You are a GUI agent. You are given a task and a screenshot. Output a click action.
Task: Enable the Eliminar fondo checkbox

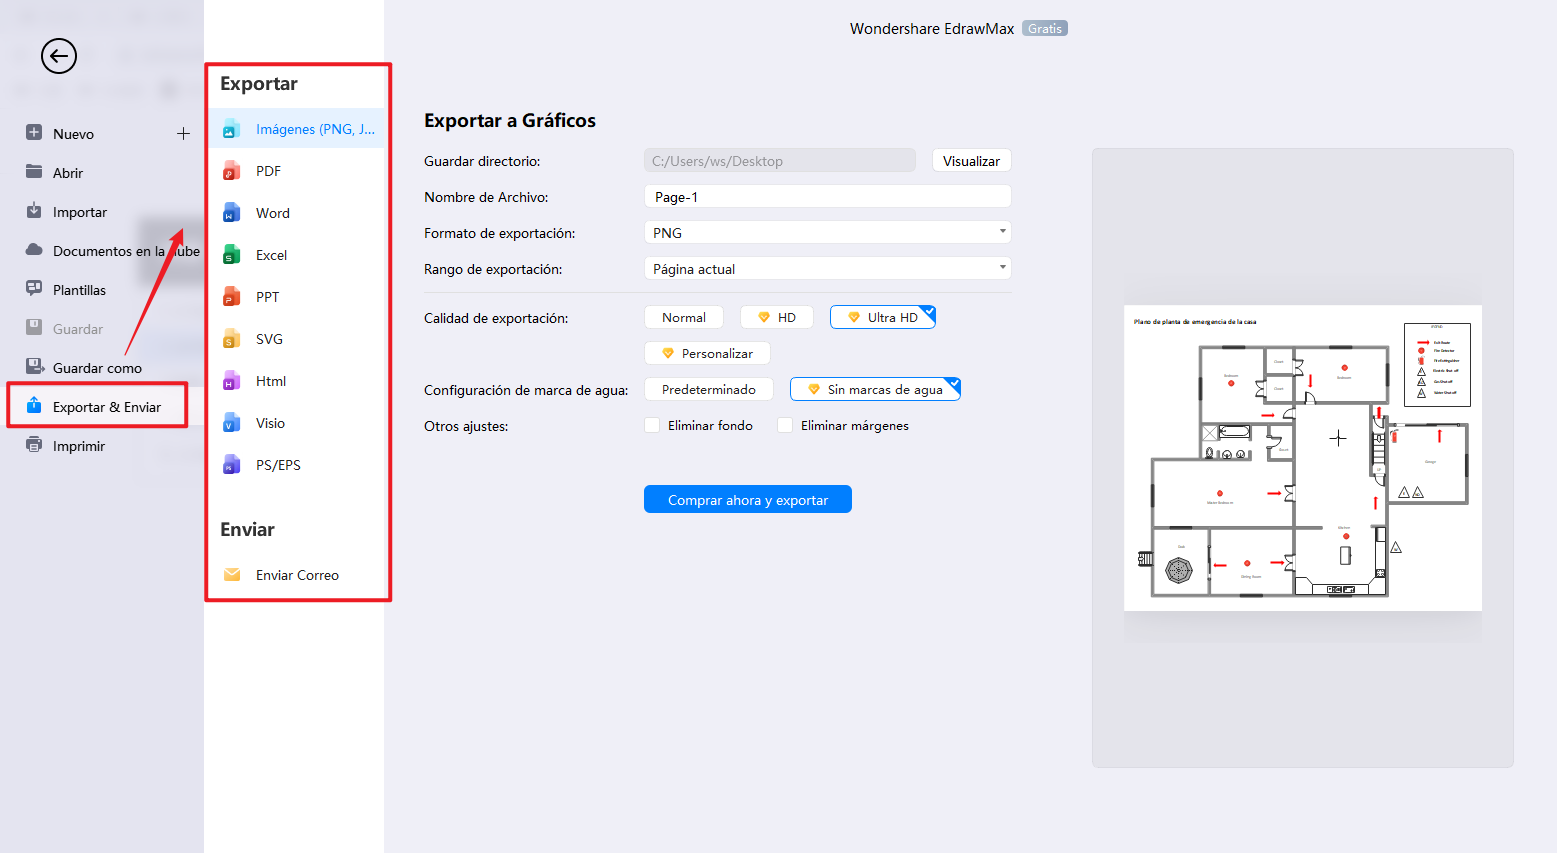pyautogui.click(x=652, y=425)
